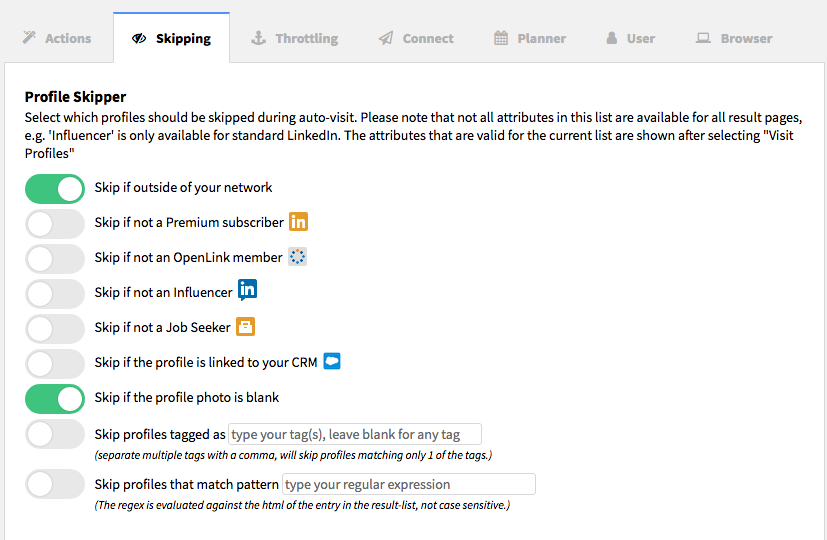Open the Browser tab
Image resolution: width=827 pixels, height=540 pixels.
pyautogui.click(x=734, y=38)
